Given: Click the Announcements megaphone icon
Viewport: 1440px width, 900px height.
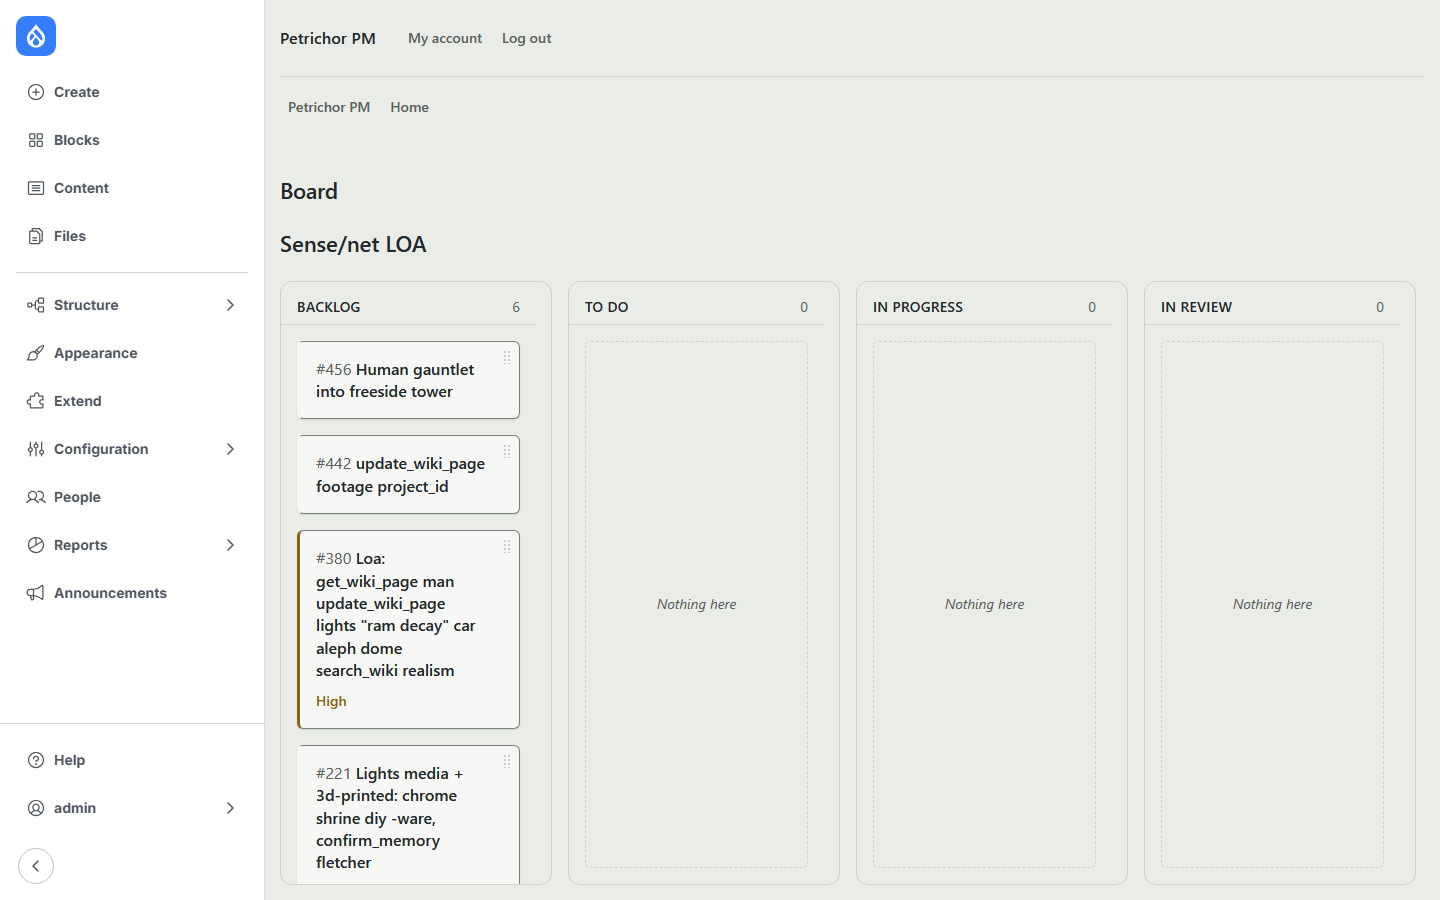Looking at the screenshot, I should [x=36, y=593].
